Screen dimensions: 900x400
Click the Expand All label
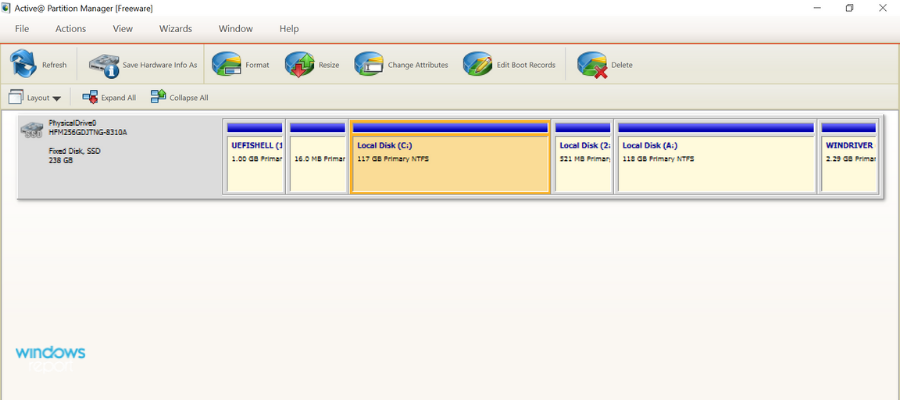(x=119, y=98)
